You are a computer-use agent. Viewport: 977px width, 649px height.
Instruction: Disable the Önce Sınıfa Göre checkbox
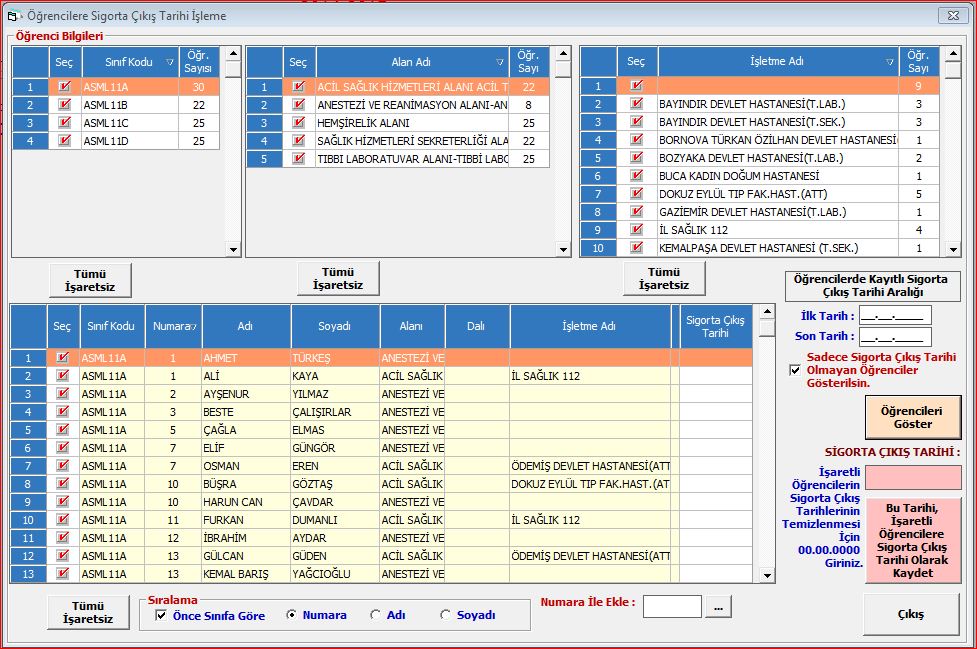[x=161, y=615]
